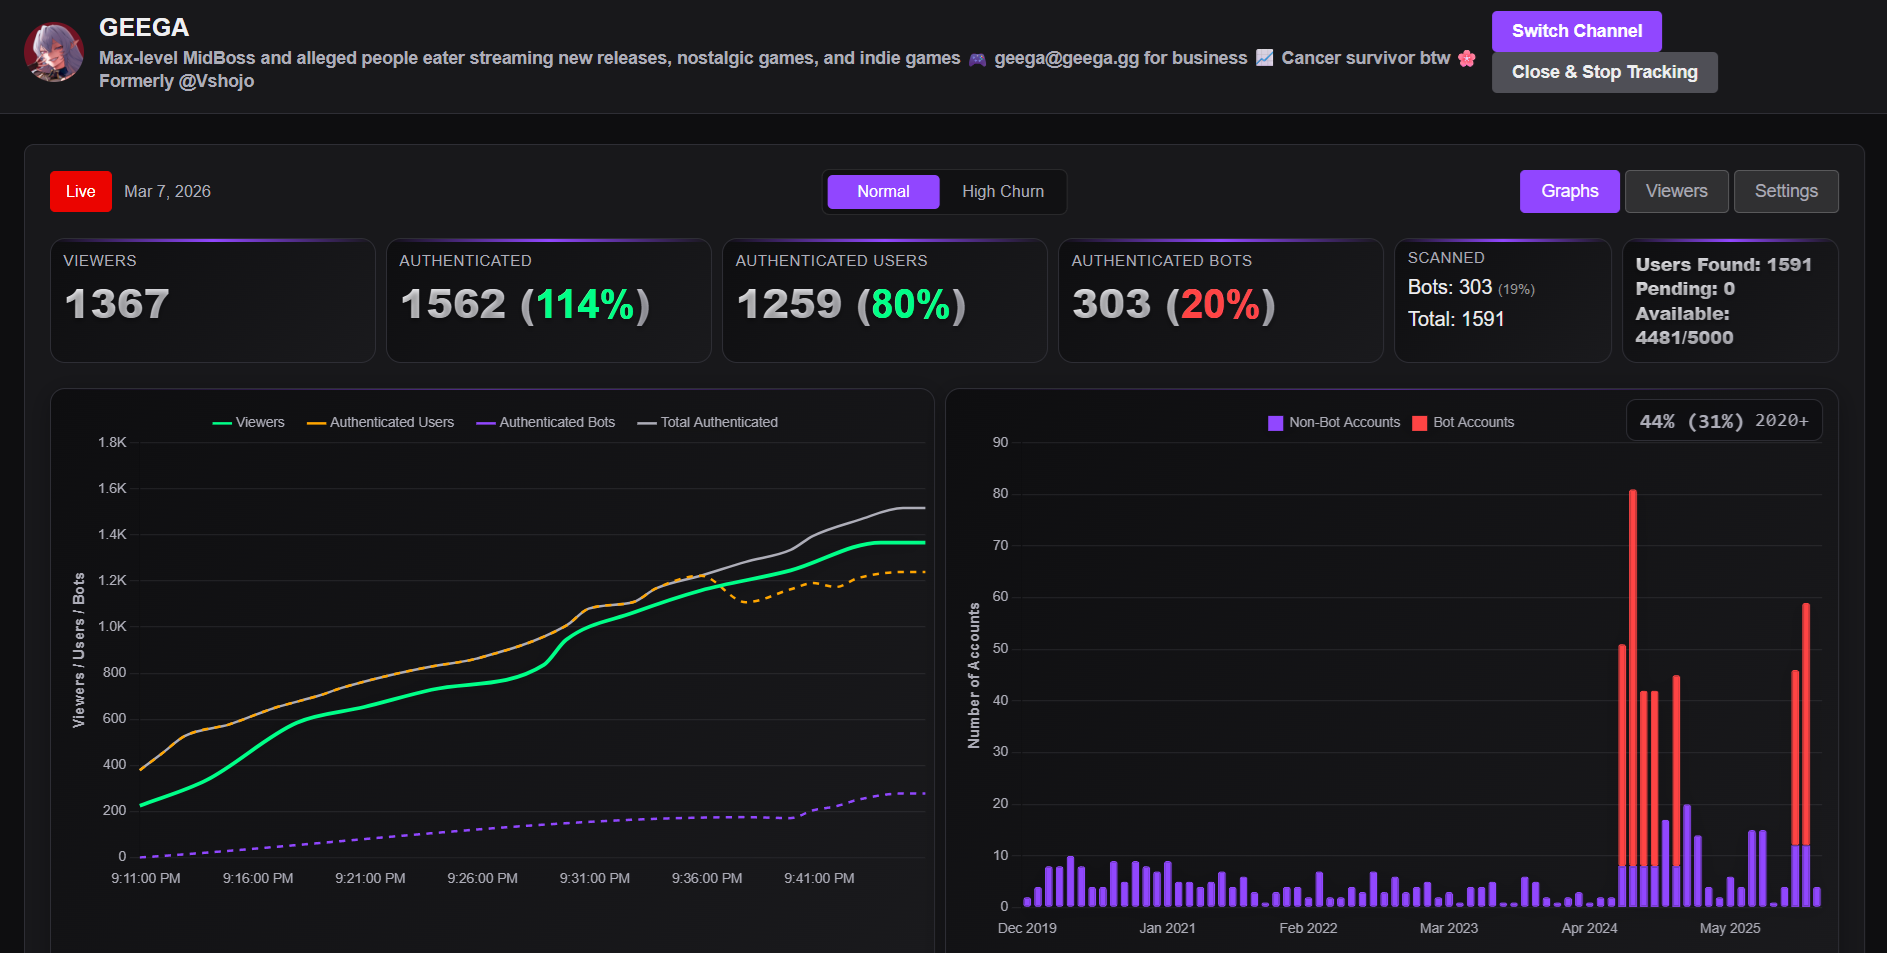Click the Authenticated Bots 303 card
1887x953 pixels.
1220,300
